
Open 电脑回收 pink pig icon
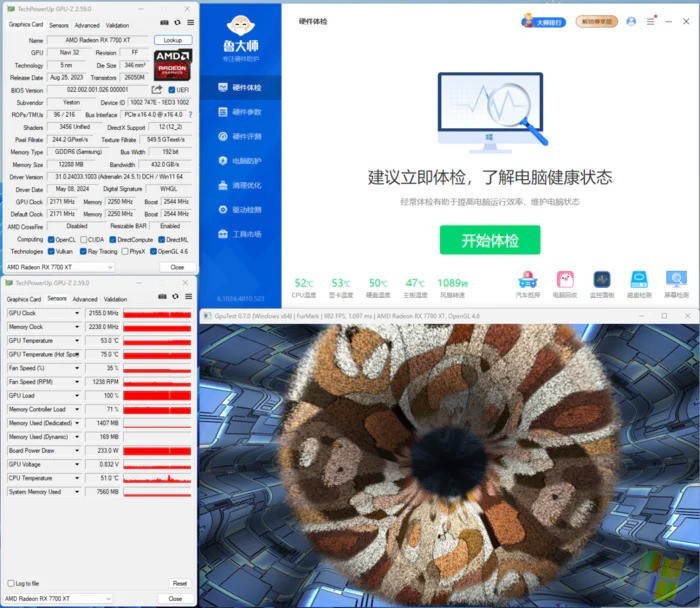click(x=565, y=280)
